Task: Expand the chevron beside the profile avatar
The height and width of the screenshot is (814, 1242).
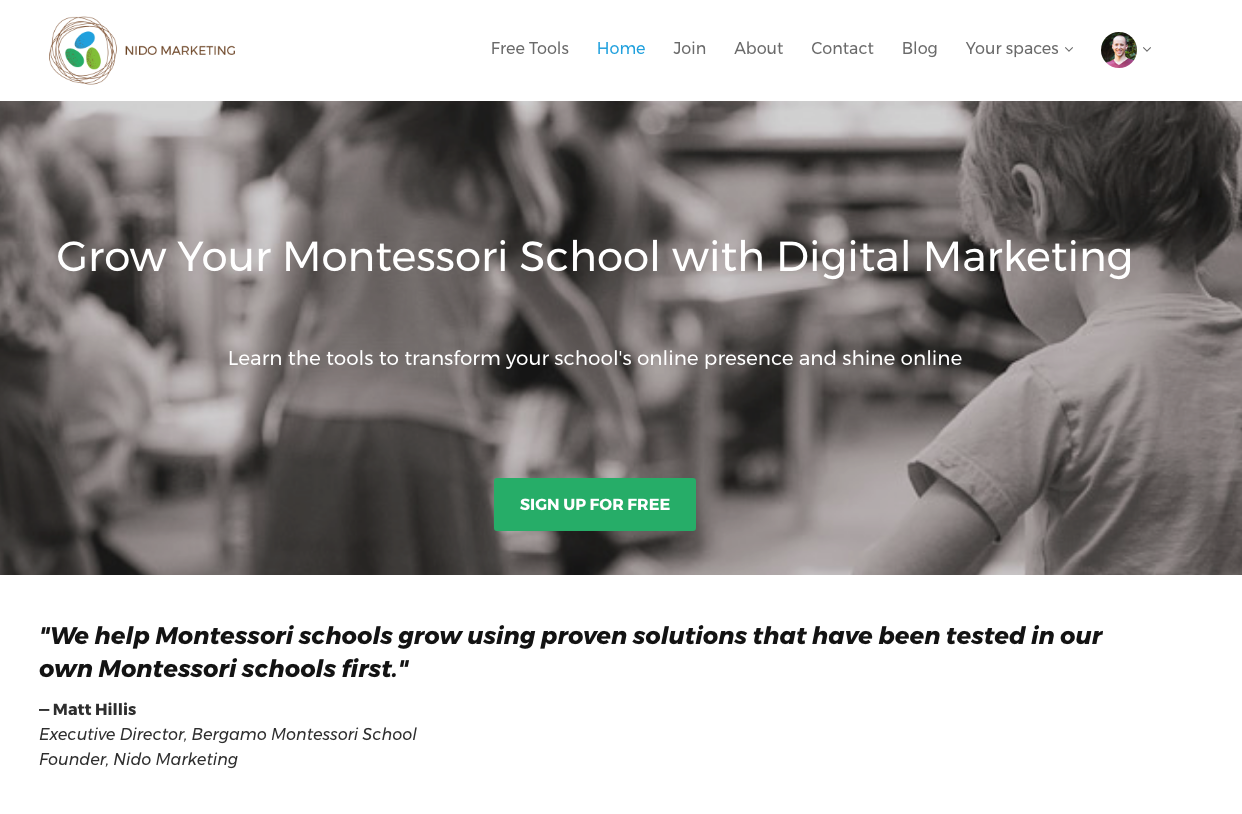Action: (1147, 50)
